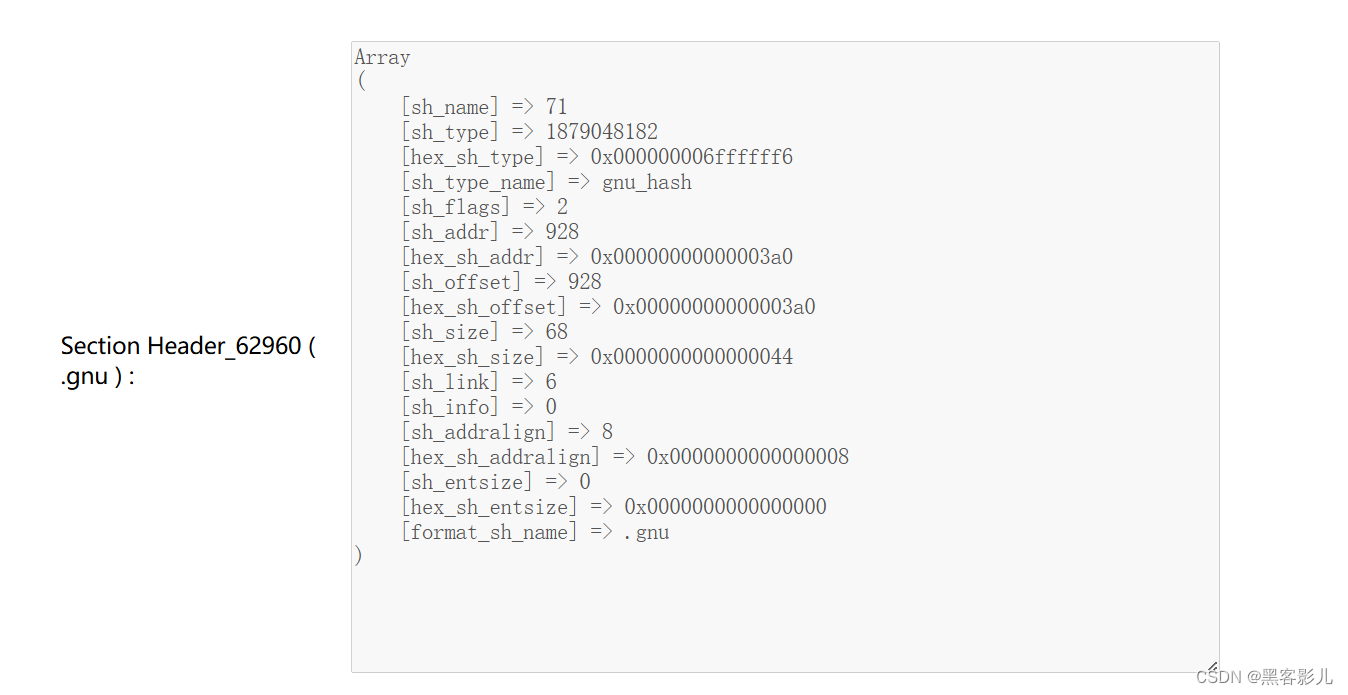The image size is (1348, 695).
Task: Click the [sh_flags] => 2 line
Action: click(484, 207)
